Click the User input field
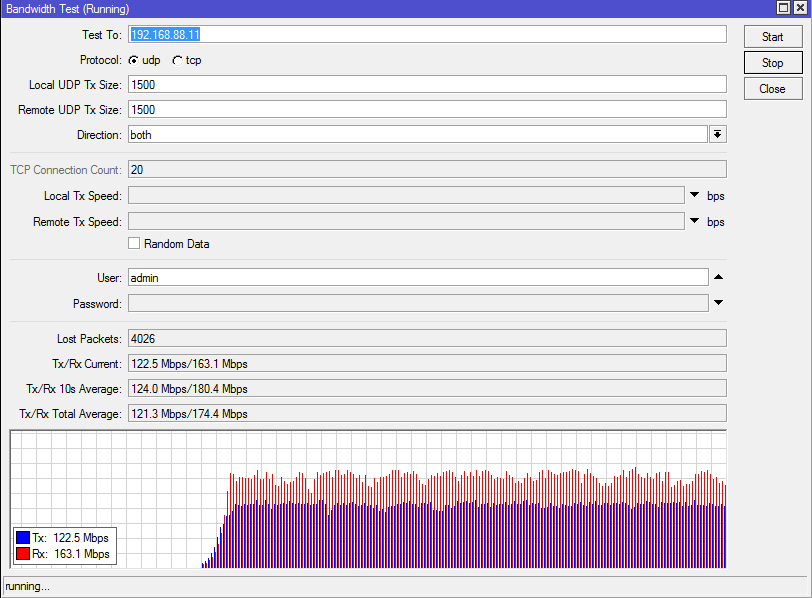The image size is (812, 598). pyautogui.click(x=417, y=278)
